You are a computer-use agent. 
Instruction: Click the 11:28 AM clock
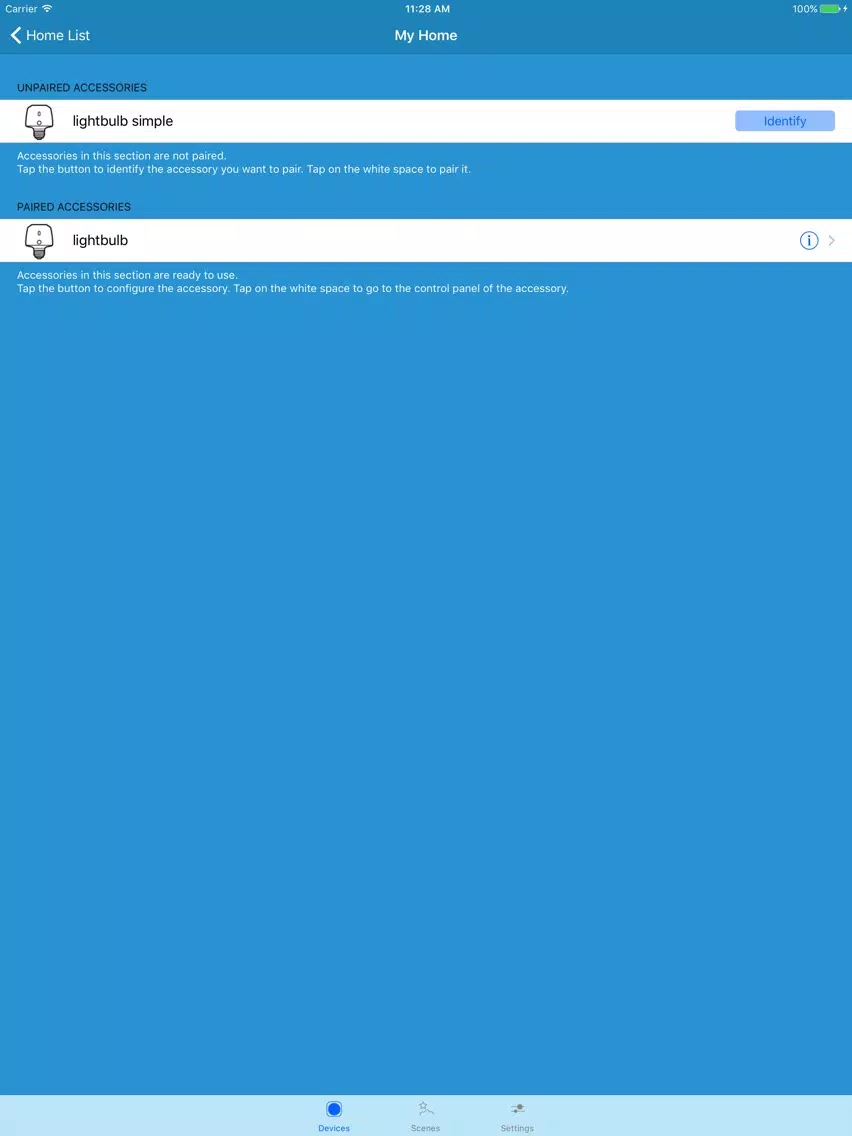point(427,9)
